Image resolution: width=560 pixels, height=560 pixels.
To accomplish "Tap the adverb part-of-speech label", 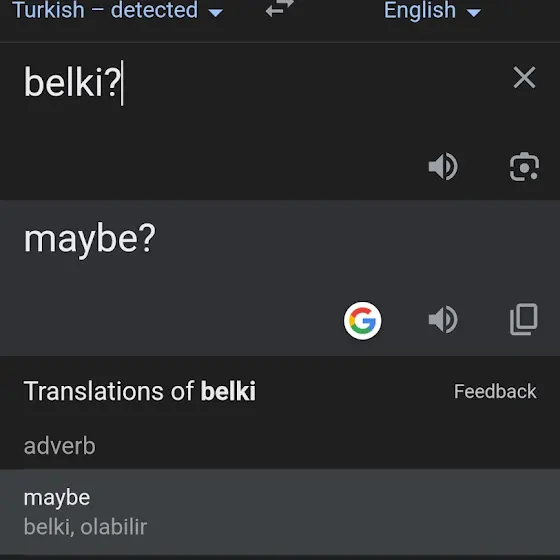I will (60, 446).
